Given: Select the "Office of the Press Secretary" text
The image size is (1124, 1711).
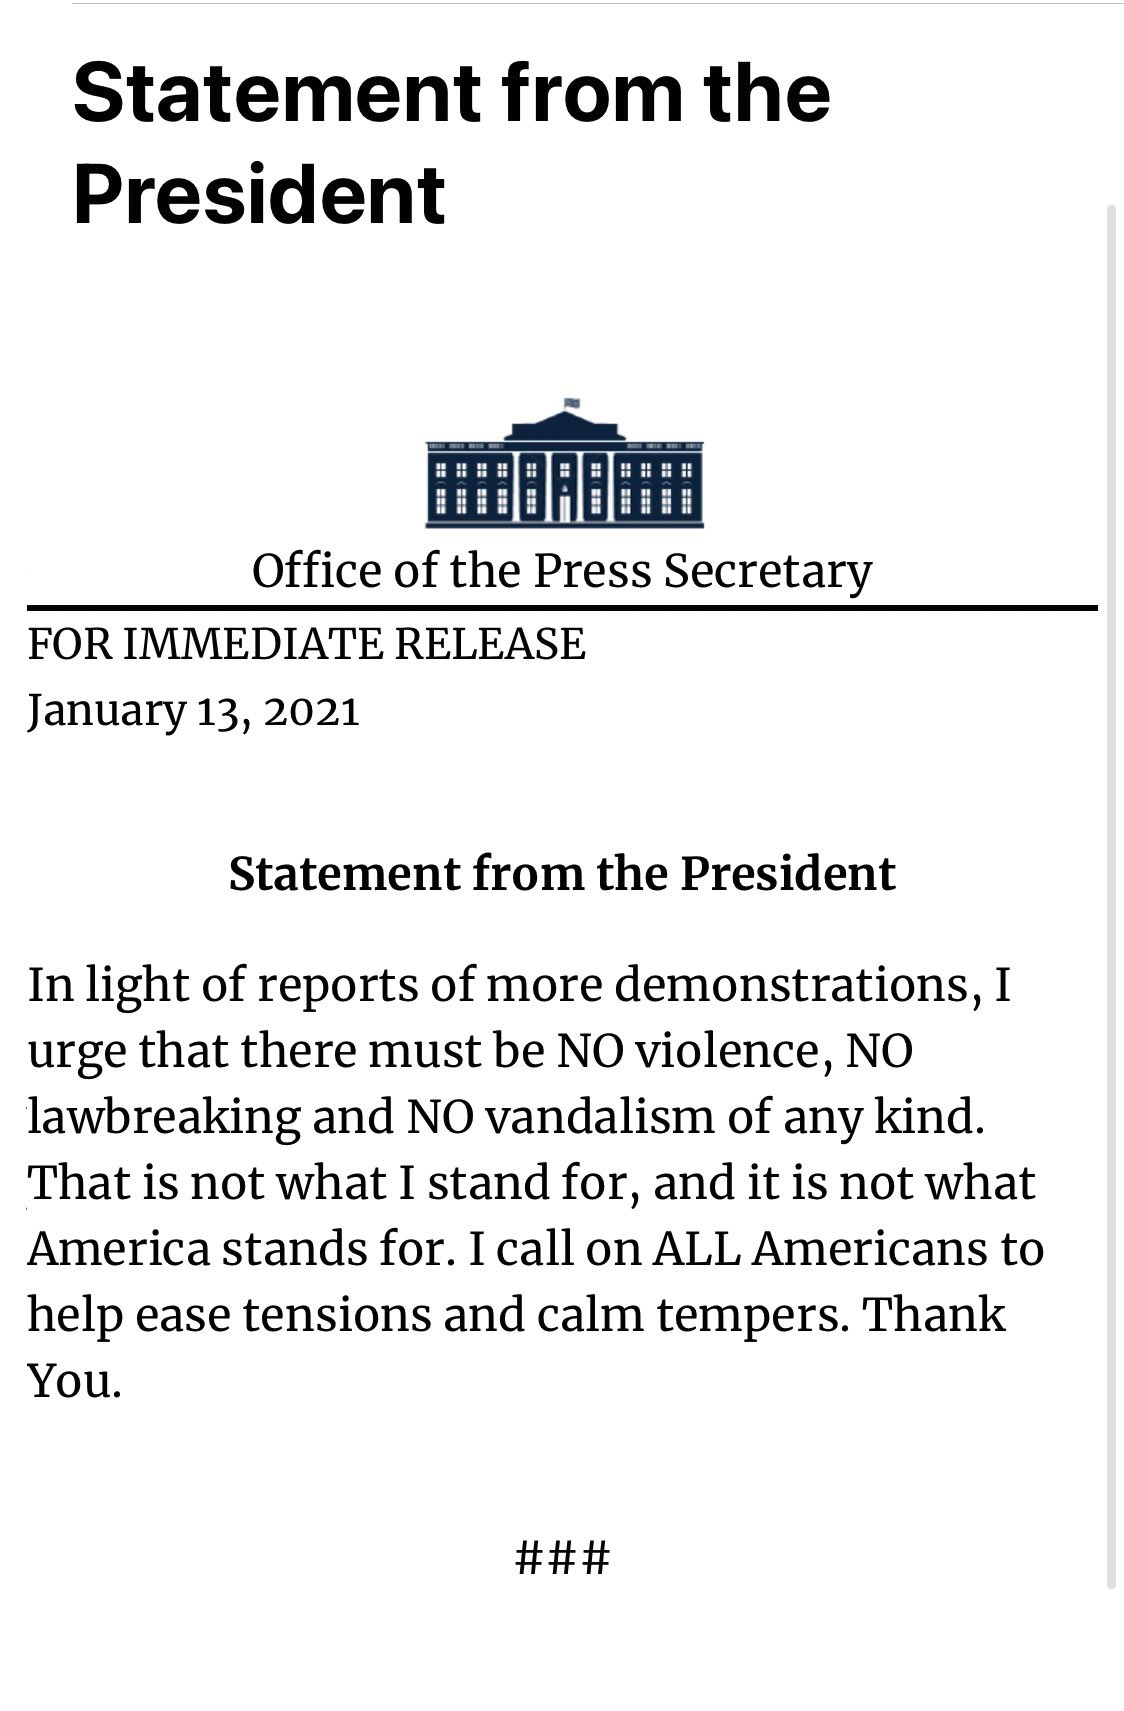Looking at the screenshot, I should pos(562,571).
